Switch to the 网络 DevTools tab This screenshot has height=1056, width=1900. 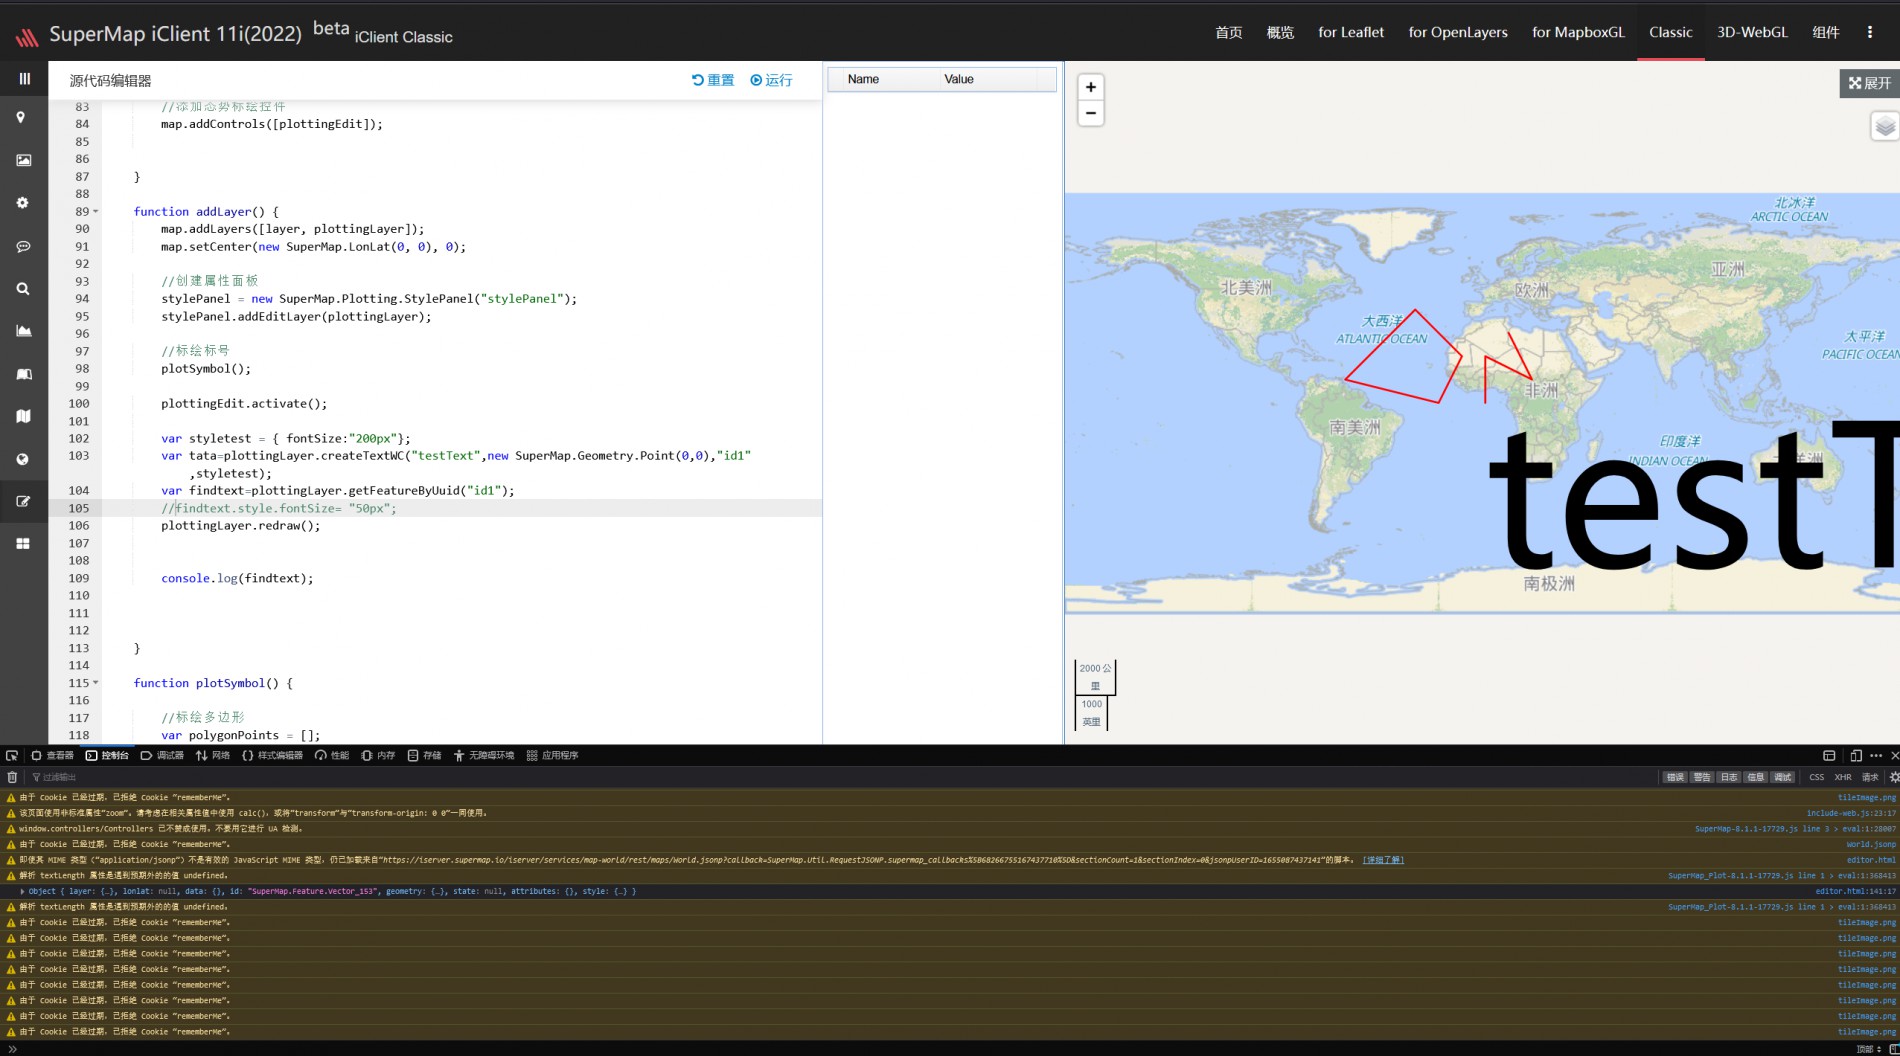tap(213, 756)
